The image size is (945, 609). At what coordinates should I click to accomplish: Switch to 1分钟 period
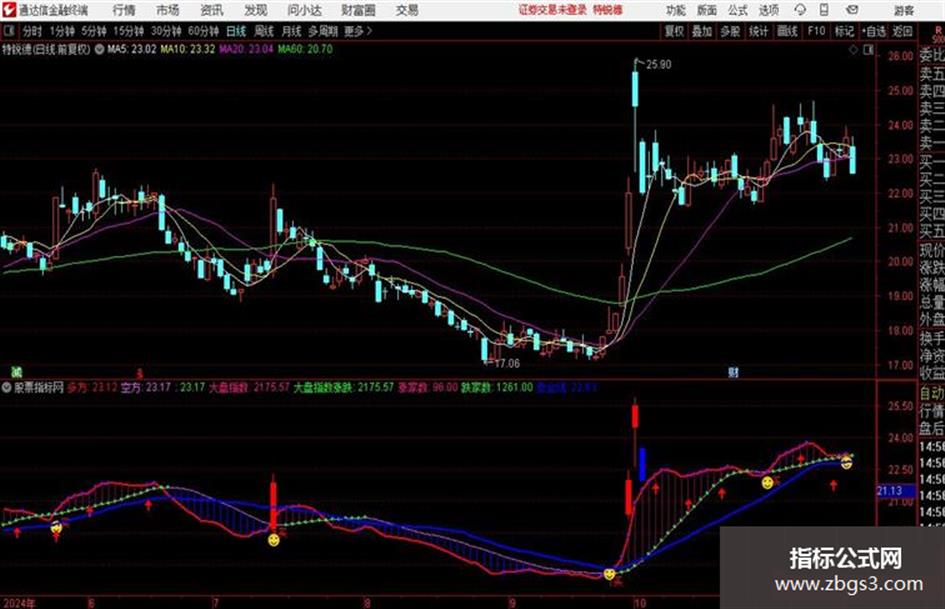click(62, 31)
